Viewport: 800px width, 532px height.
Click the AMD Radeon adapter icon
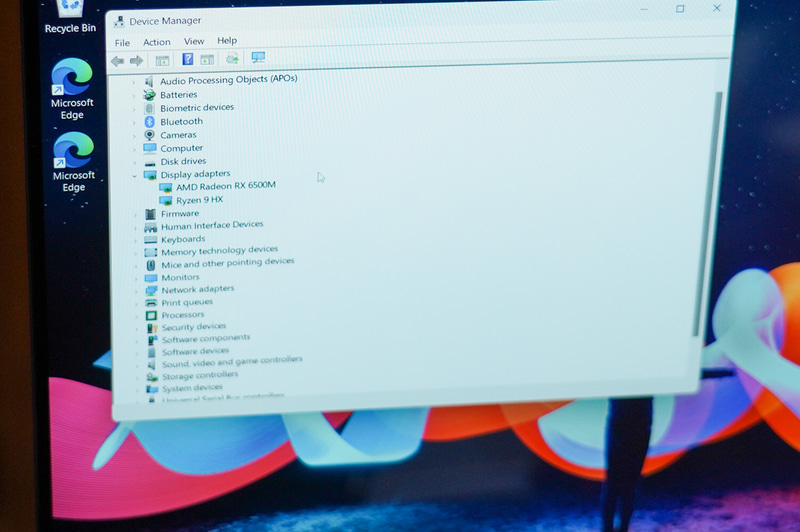pos(165,188)
